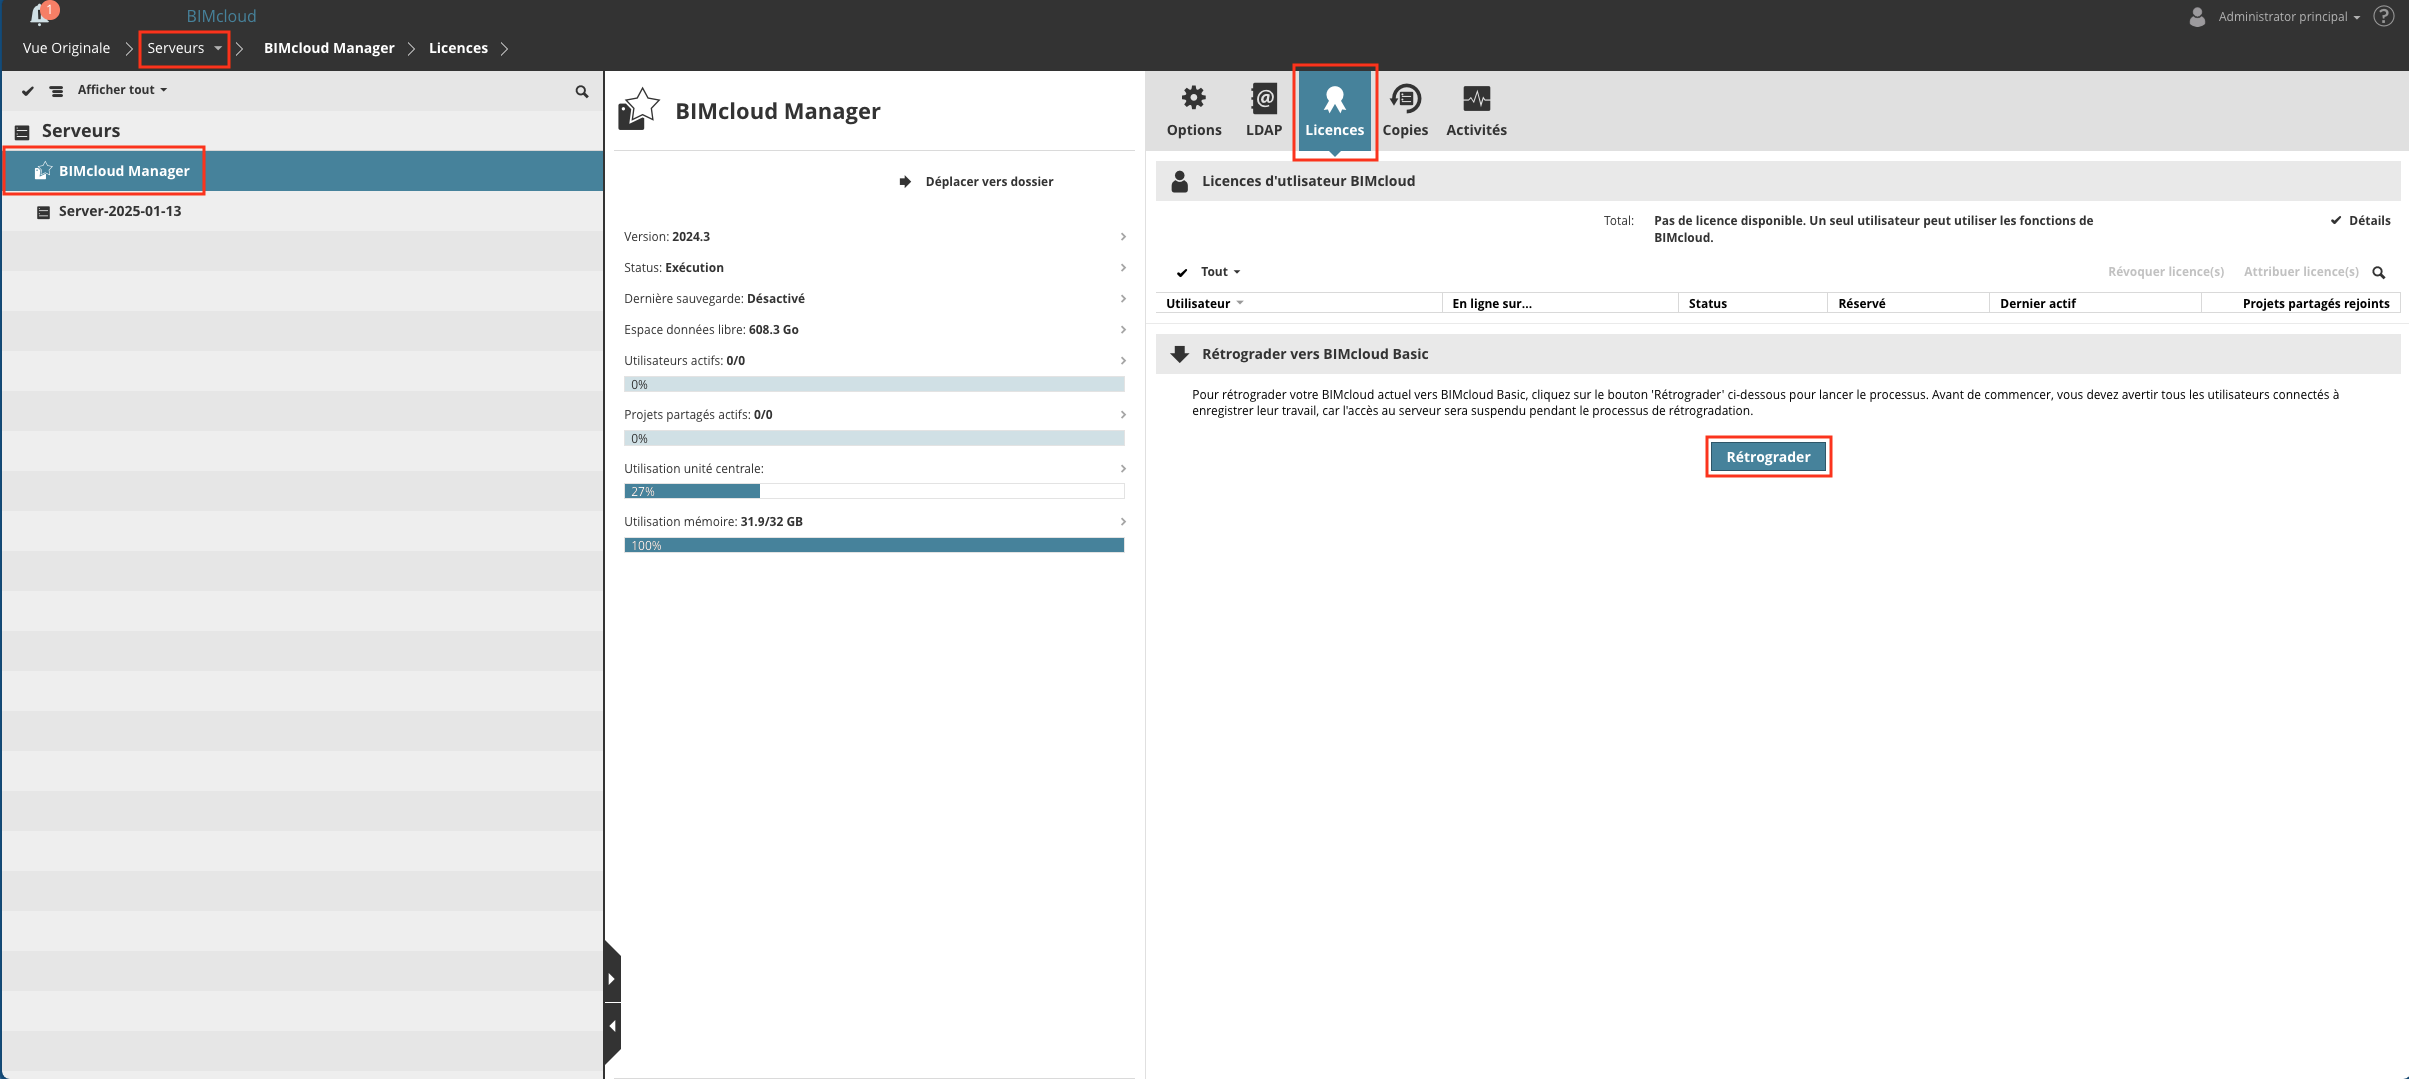
Task: Open the Administrator principal dropdown menu
Action: click(2290, 17)
